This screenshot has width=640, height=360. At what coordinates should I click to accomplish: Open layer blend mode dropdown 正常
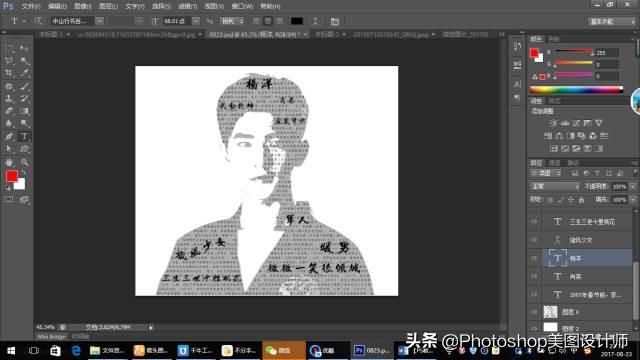click(x=555, y=187)
